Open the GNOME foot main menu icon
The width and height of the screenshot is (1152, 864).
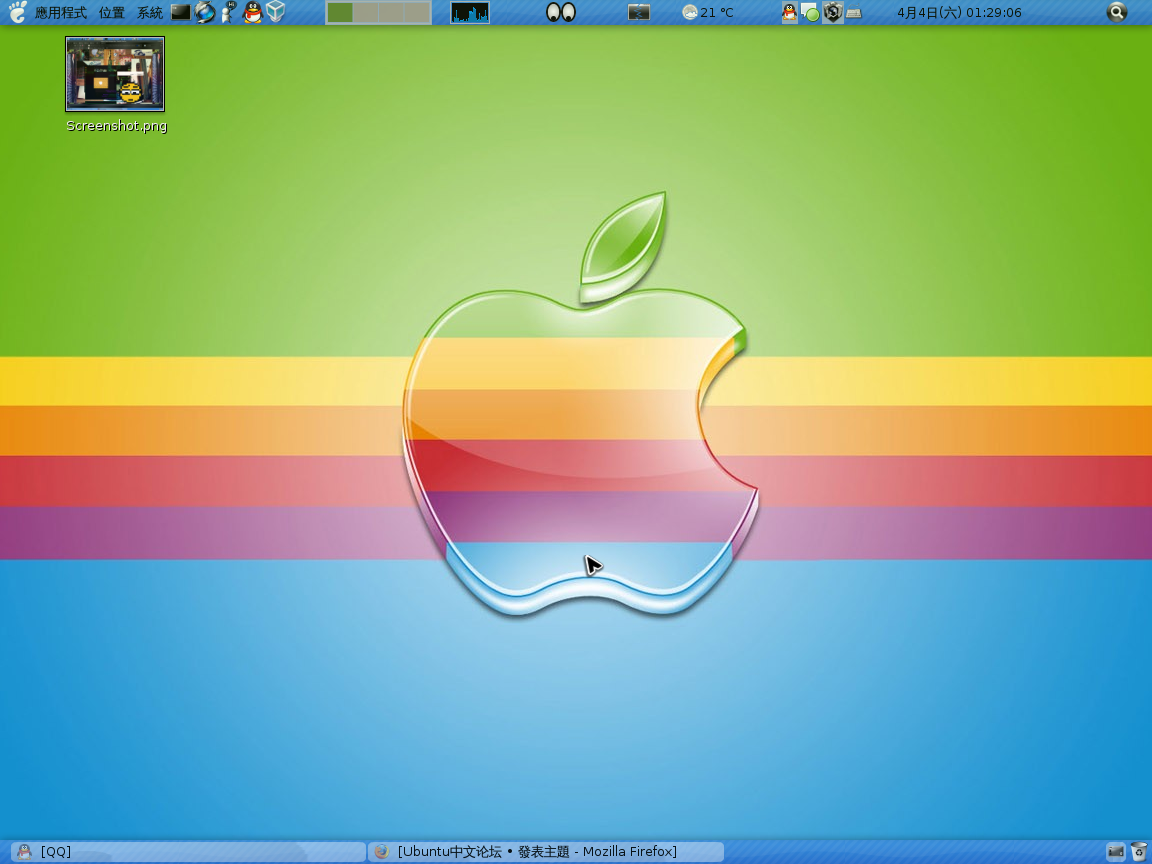pyautogui.click(x=17, y=12)
